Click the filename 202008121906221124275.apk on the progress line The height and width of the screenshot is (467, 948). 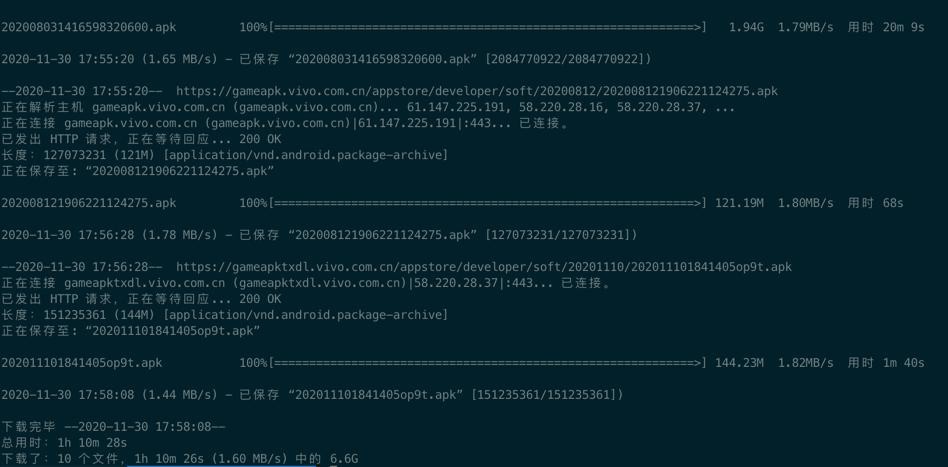(89, 203)
